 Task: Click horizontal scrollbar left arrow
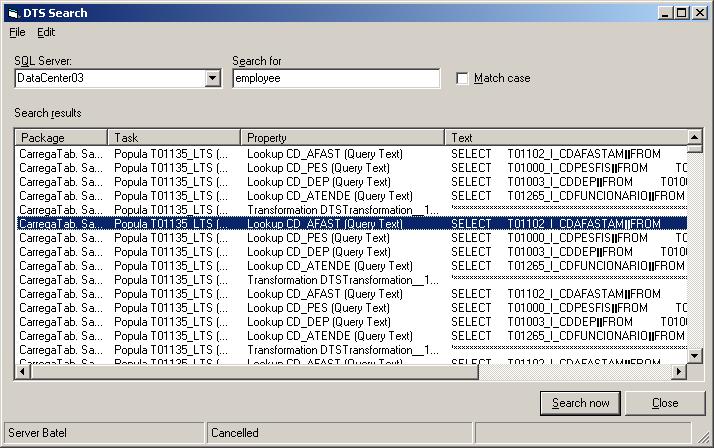23,372
